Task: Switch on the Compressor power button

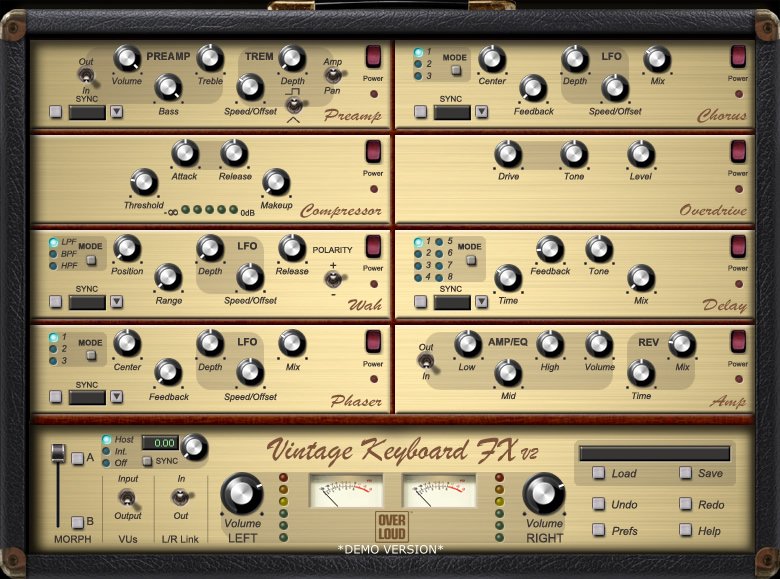Action: pos(373,152)
